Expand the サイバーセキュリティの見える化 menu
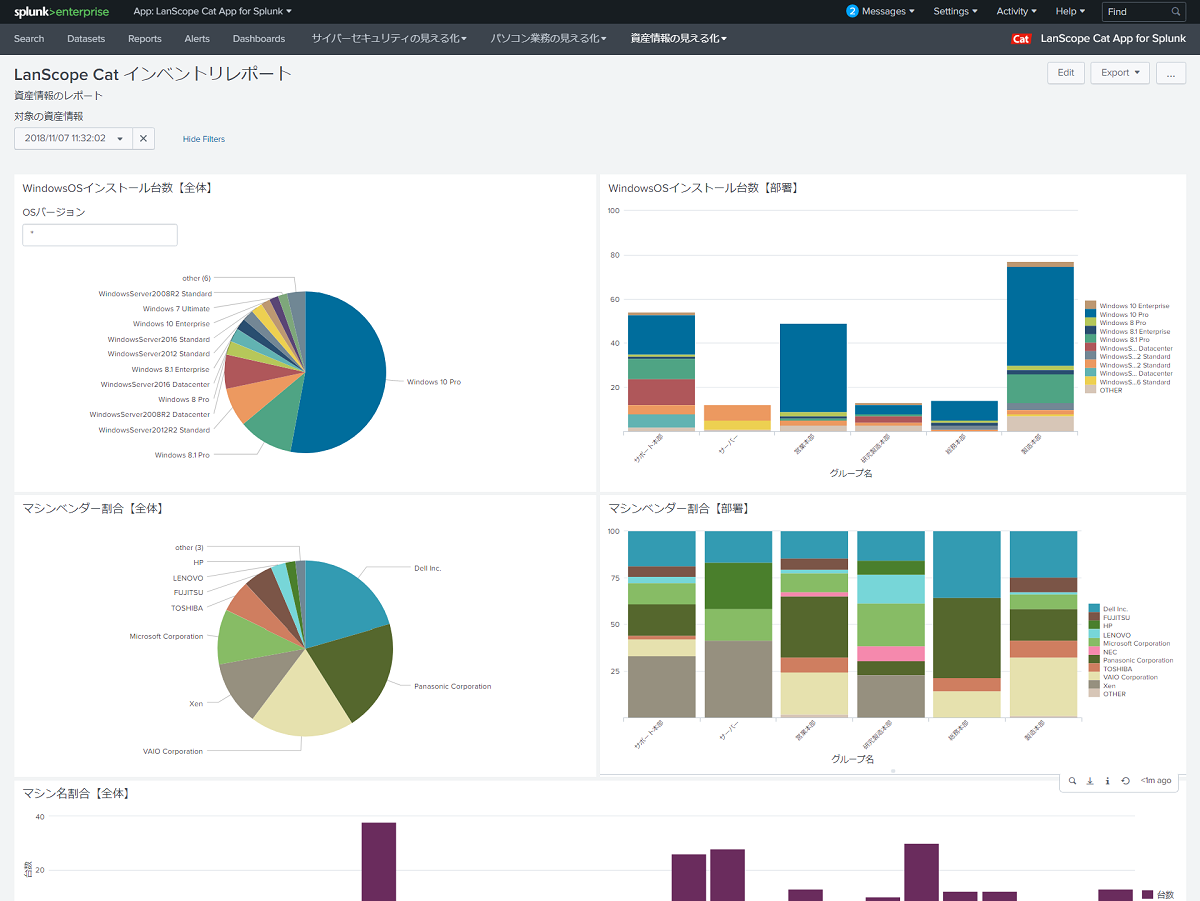Viewport: 1200px width, 901px height. point(389,39)
